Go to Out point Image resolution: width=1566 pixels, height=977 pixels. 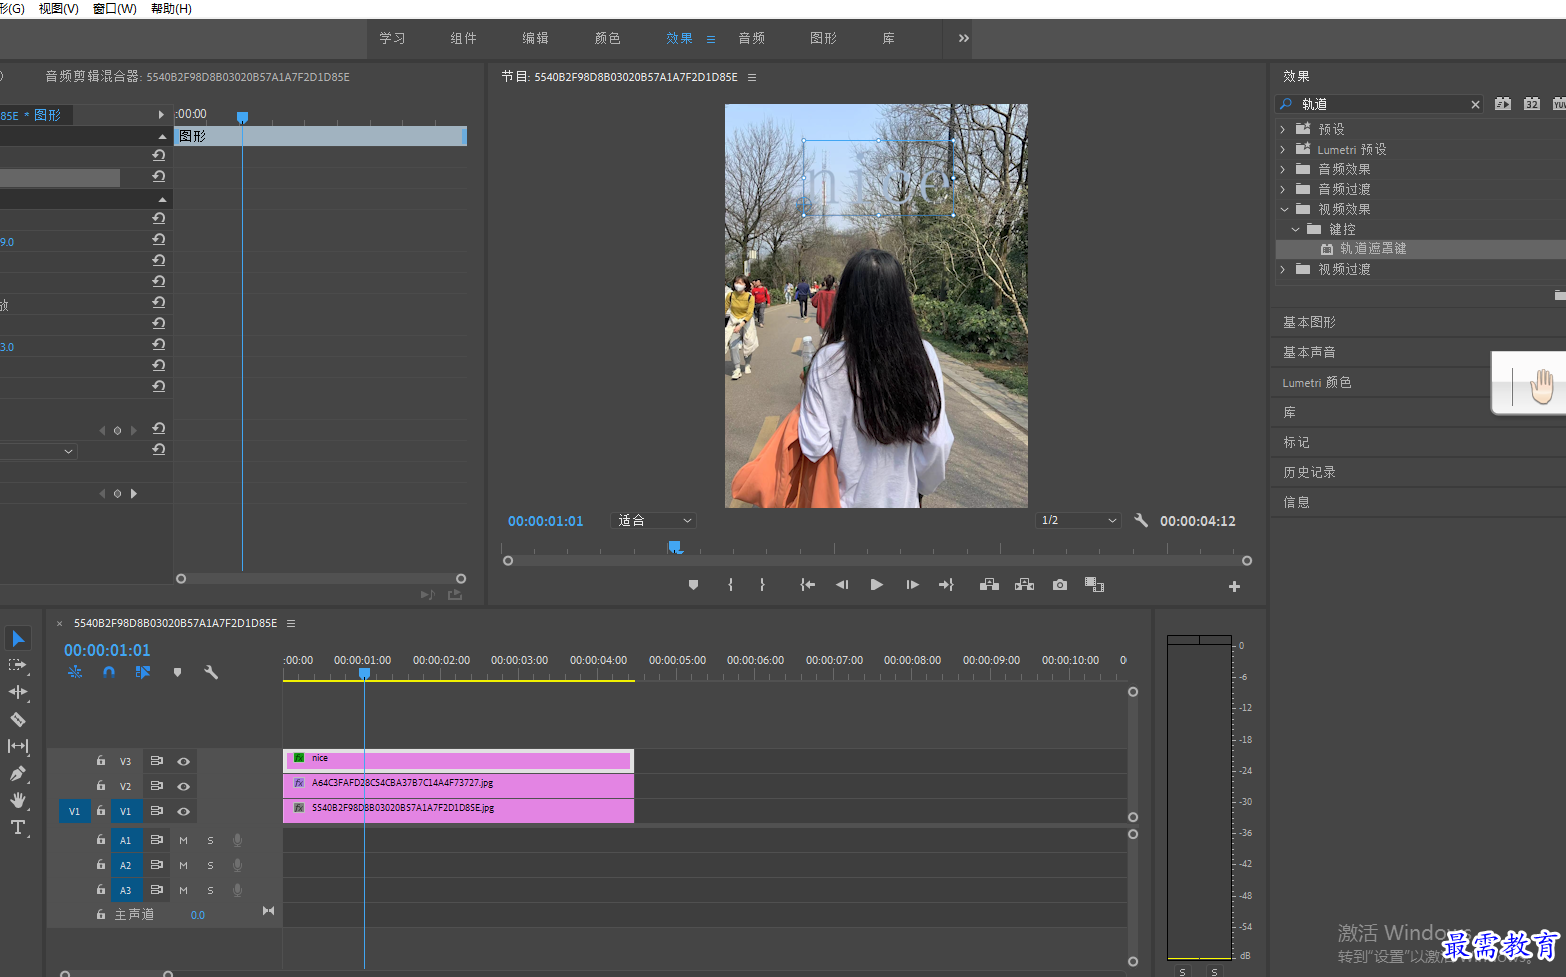click(946, 585)
